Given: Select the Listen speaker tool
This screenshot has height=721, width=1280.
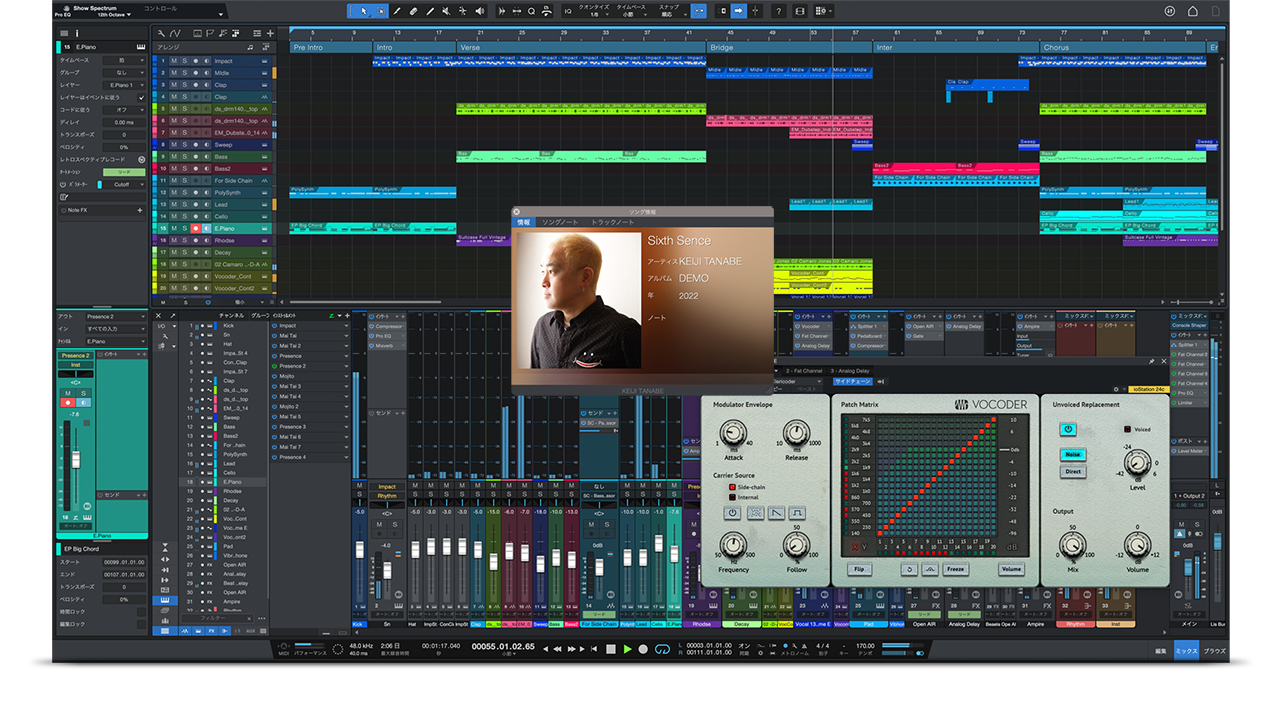Looking at the screenshot, I should click(x=480, y=11).
